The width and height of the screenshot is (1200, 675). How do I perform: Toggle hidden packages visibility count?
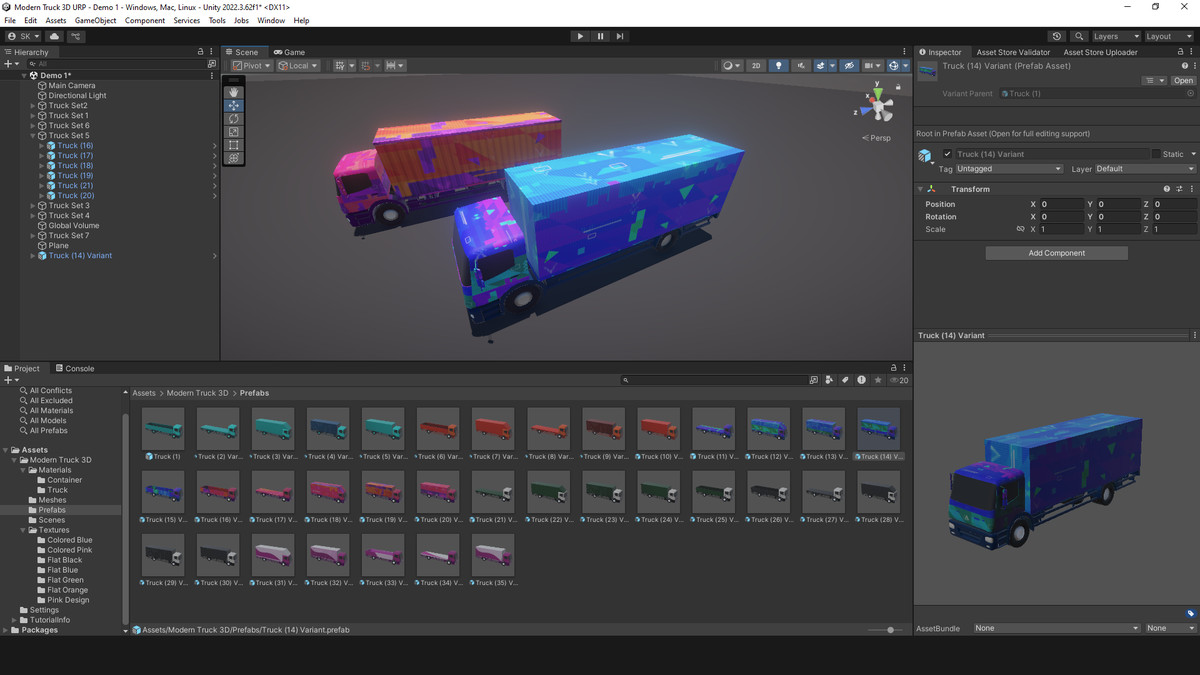point(899,380)
